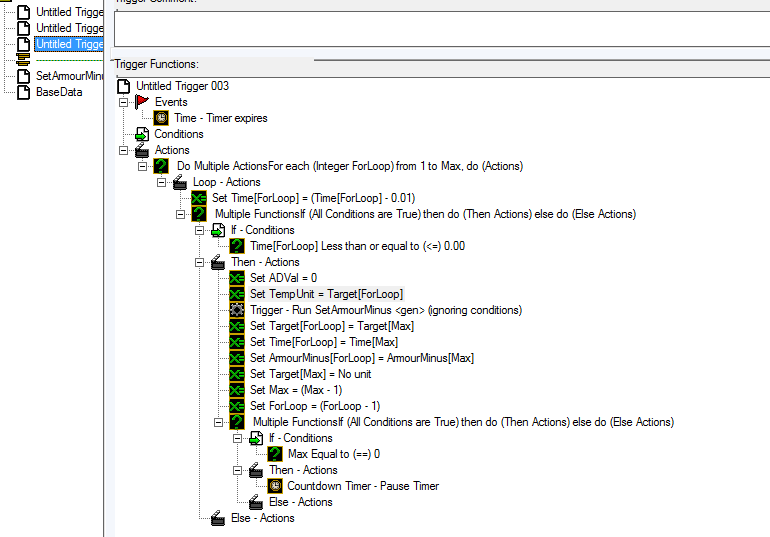This screenshot has width=770, height=537.
Task: Select the Max Equal to (==) 0 condition
Action: 334,455
